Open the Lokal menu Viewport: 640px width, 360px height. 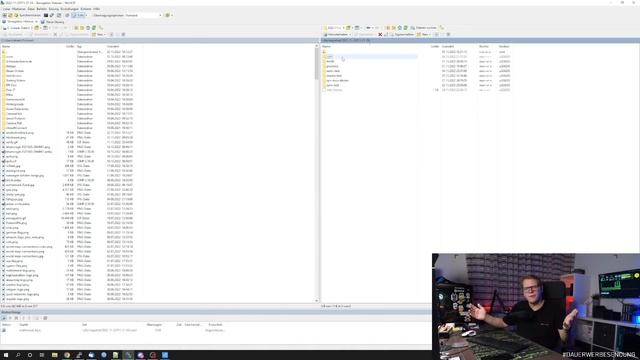[x=7, y=9]
